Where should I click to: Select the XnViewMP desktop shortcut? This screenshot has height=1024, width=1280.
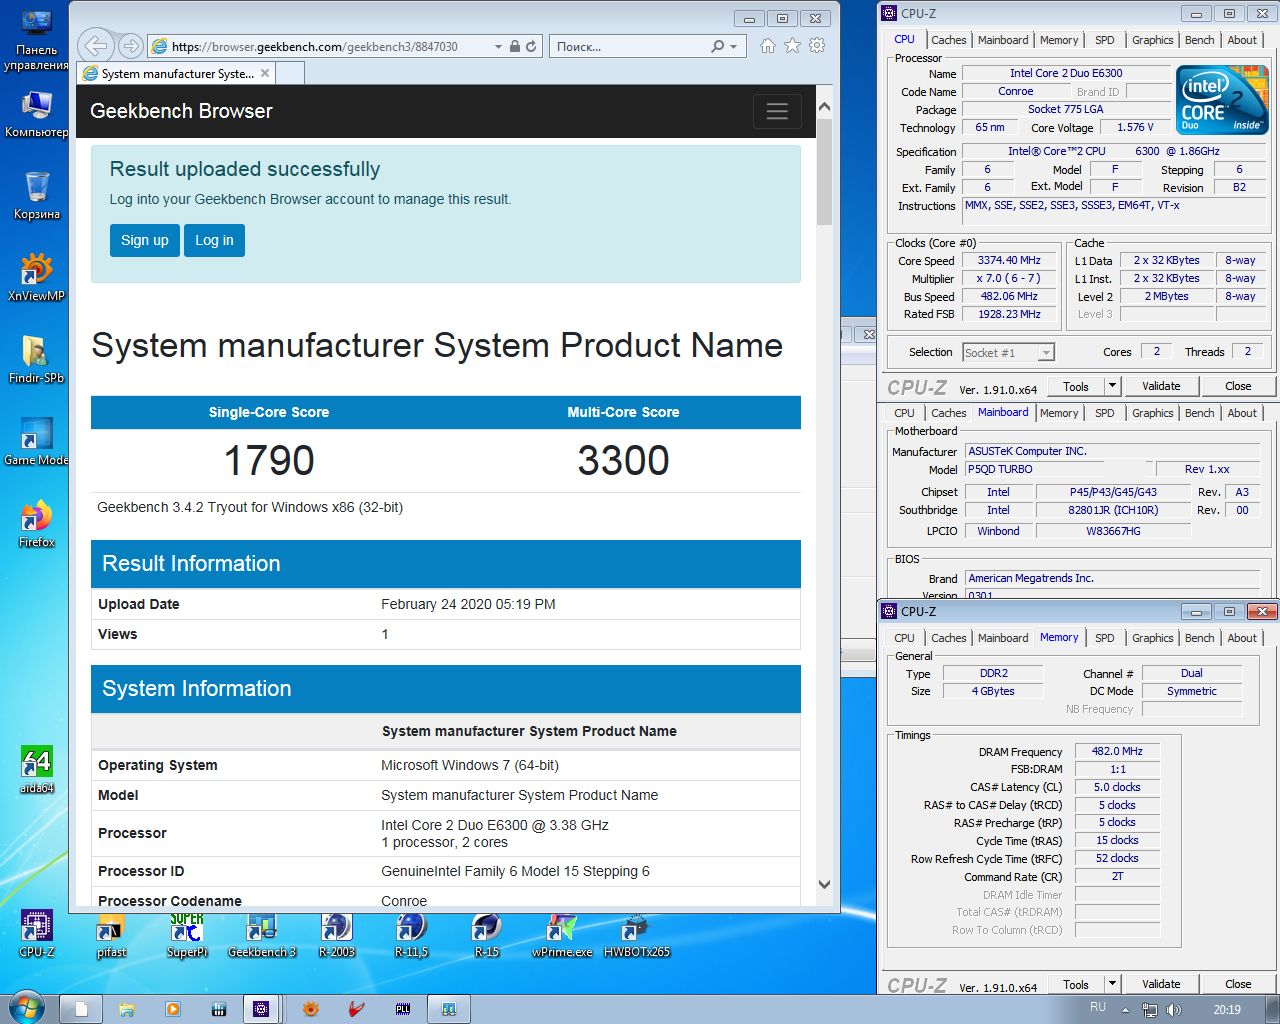[37, 277]
